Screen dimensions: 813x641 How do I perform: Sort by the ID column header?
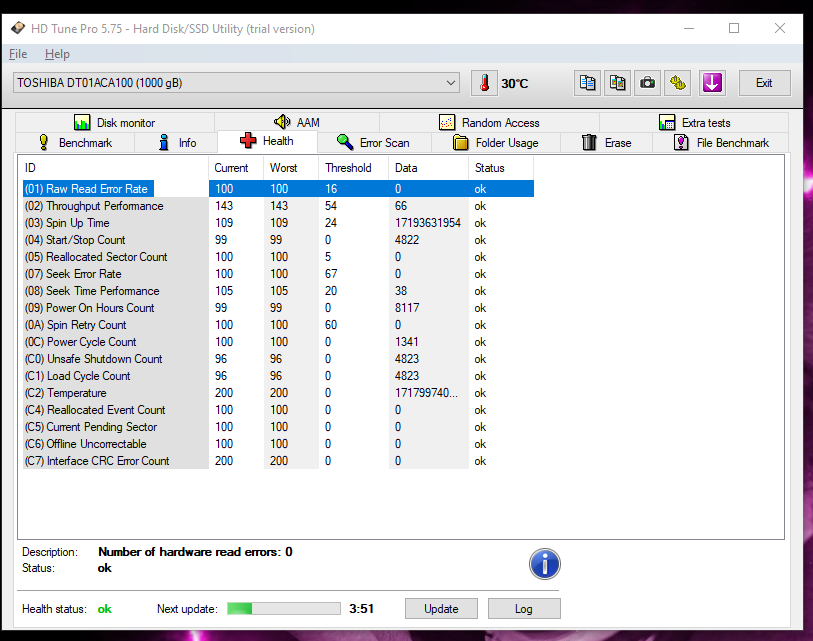click(114, 168)
